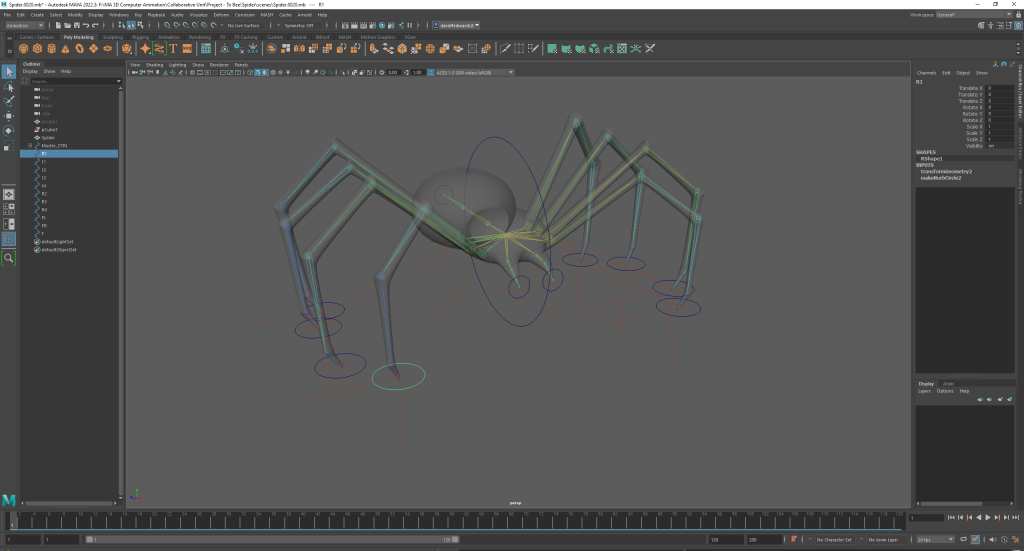Select the arrow Select tool
Screen dimensions: 1024x551
click(8, 72)
